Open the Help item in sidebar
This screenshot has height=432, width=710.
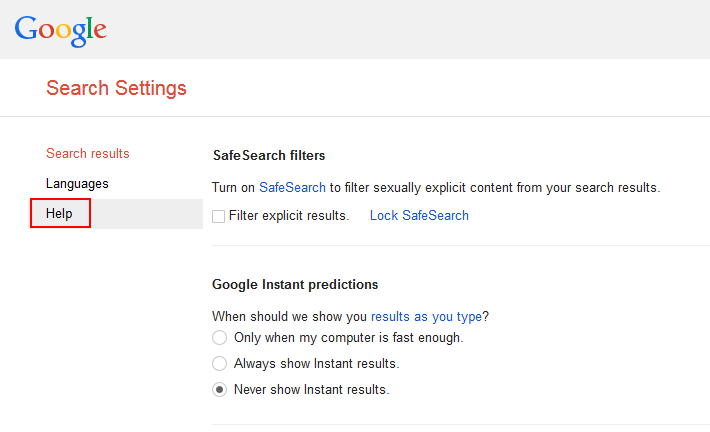point(60,214)
